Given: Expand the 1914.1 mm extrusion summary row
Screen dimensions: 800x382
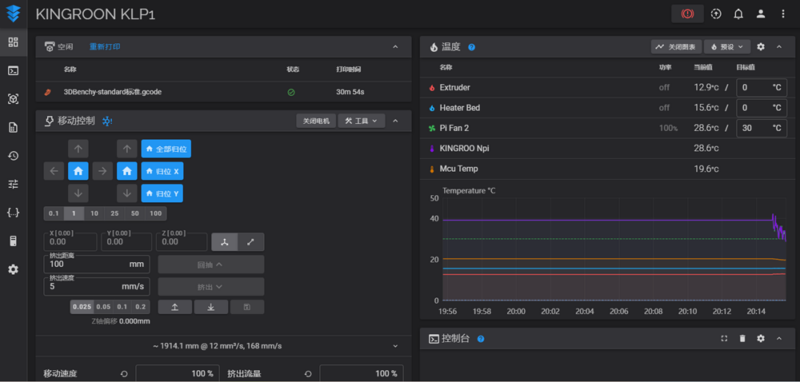Looking at the screenshot, I should tap(223, 346).
